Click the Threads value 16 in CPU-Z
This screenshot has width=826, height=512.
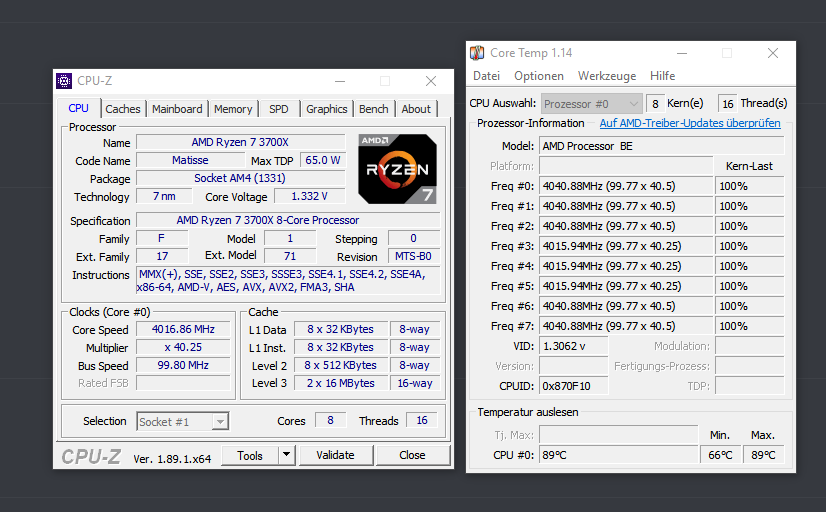tap(421, 420)
